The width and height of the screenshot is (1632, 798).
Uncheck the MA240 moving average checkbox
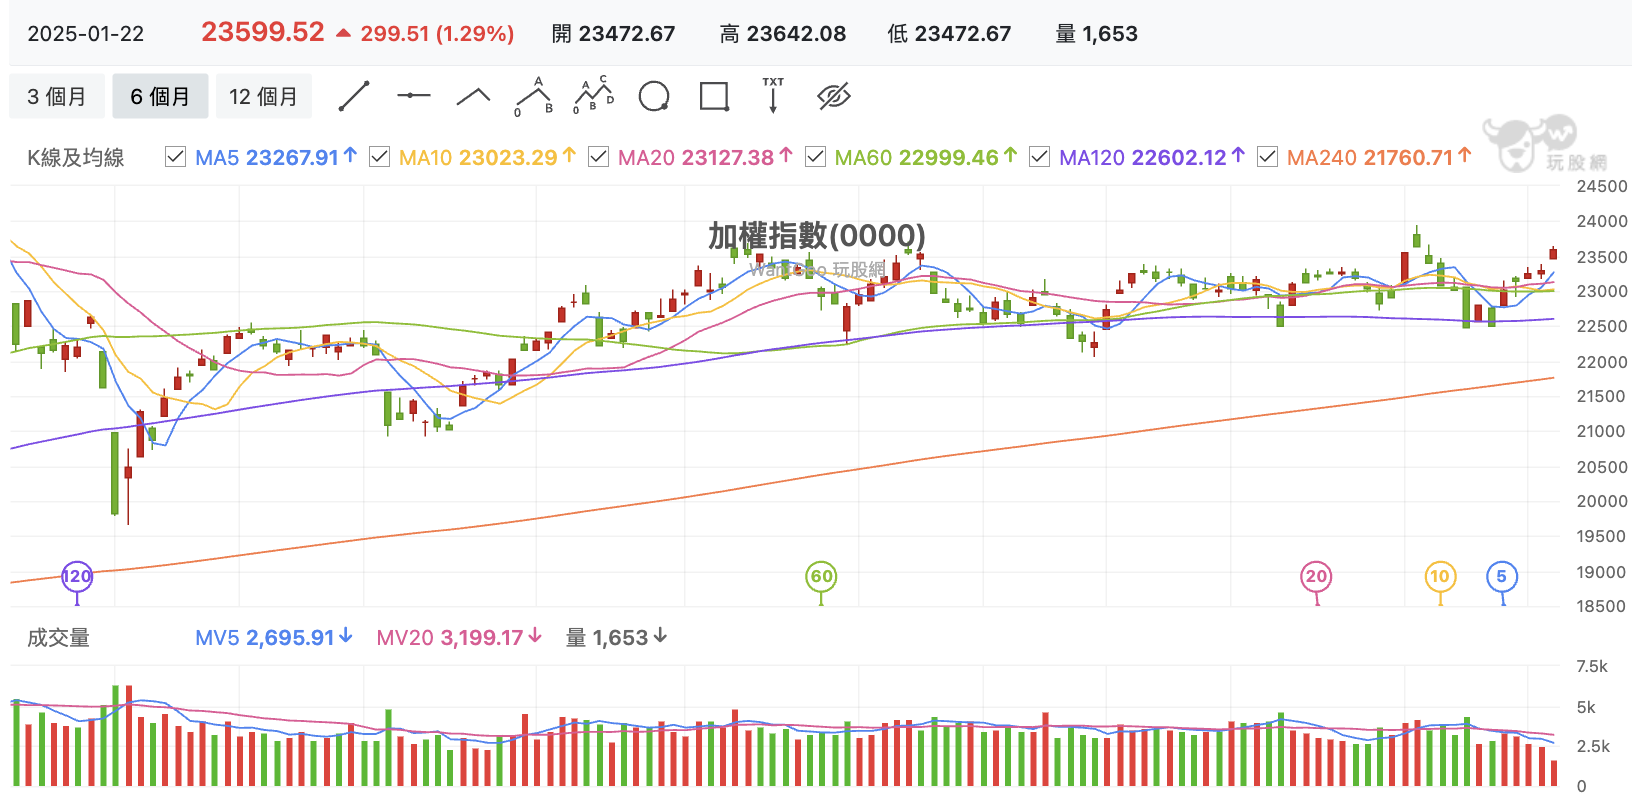point(1267,157)
